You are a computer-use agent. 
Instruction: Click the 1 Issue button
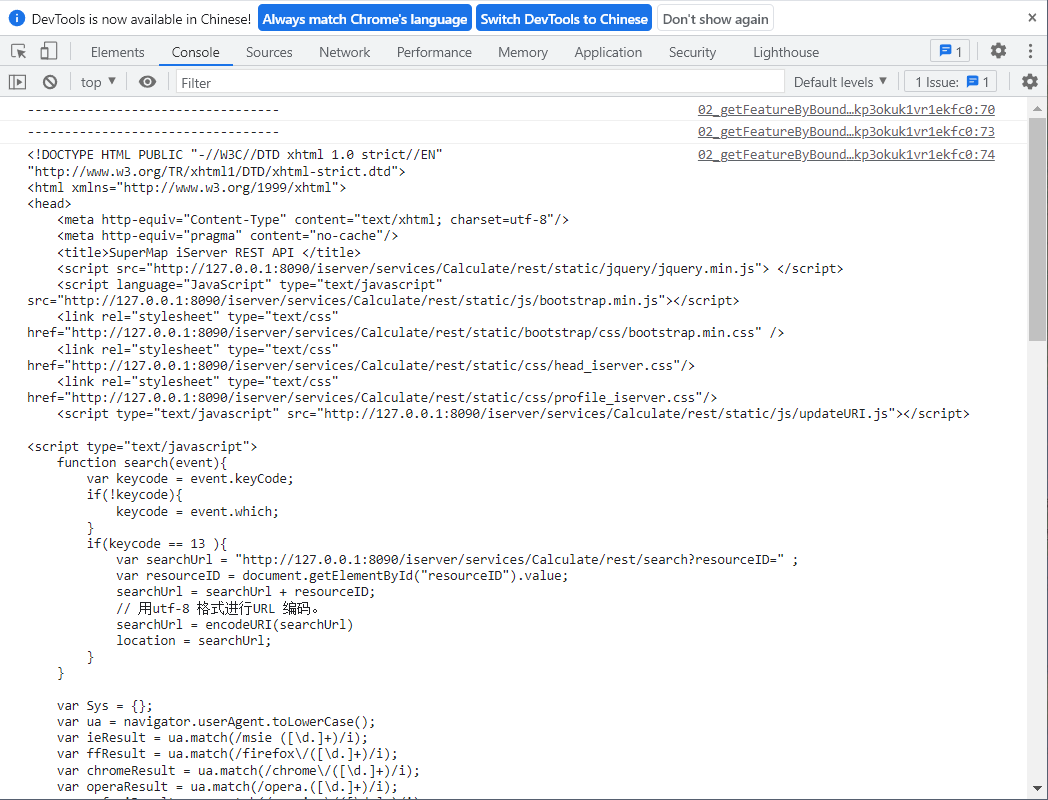(x=950, y=82)
